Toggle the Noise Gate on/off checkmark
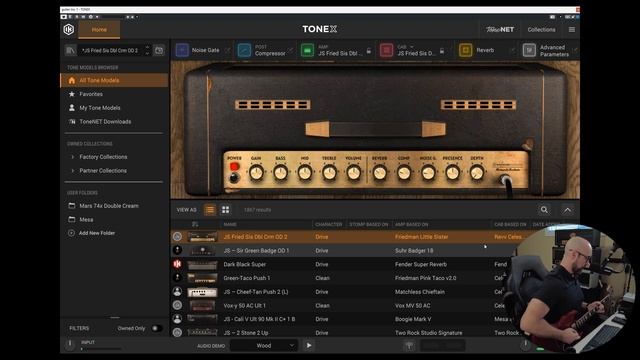The height and width of the screenshot is (360, 640). (228, 50)
